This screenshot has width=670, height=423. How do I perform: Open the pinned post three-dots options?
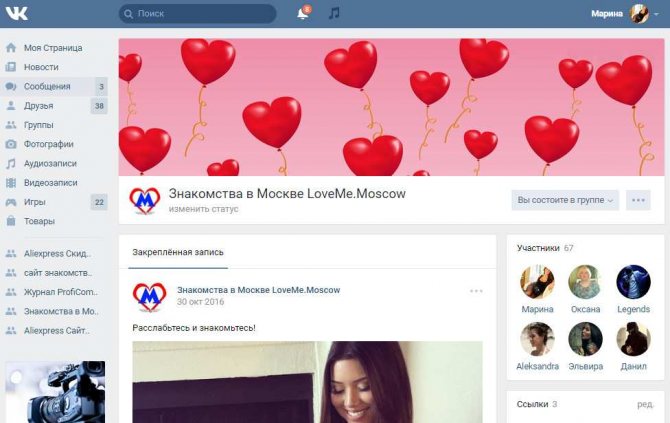pos(476,291)
